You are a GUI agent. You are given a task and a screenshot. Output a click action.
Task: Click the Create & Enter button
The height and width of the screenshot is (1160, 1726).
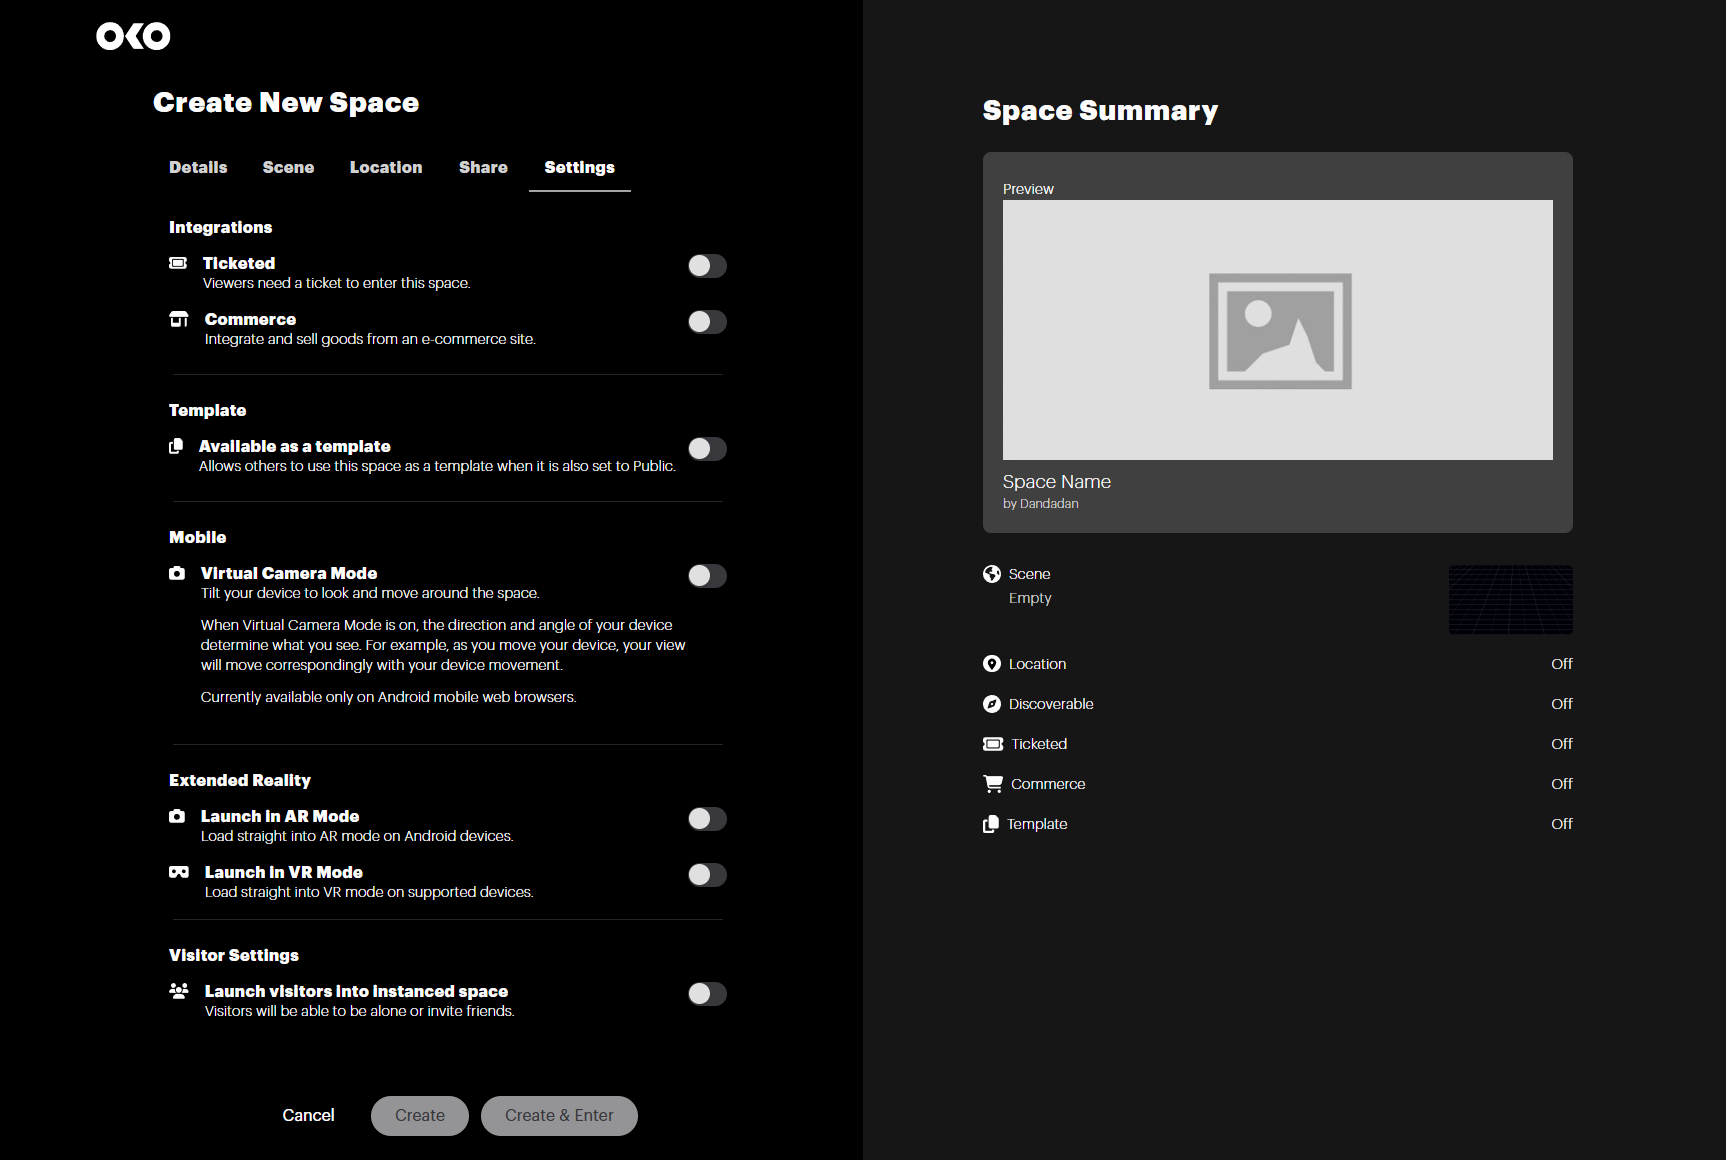pos(559,1116)
